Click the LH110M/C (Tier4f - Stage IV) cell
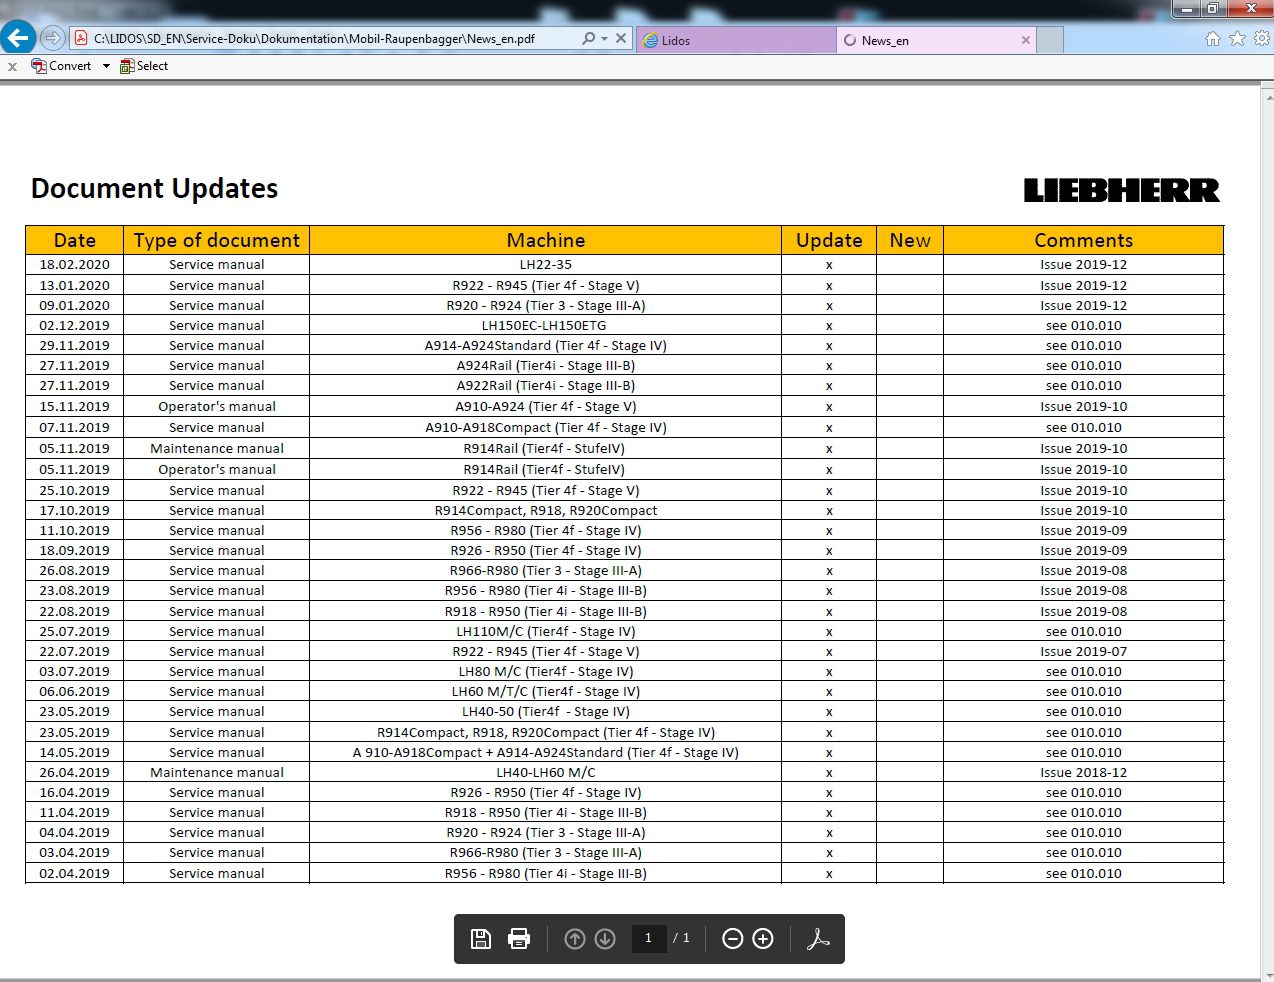The width and height of the screenshot is (1274, 982). point(546,631)
